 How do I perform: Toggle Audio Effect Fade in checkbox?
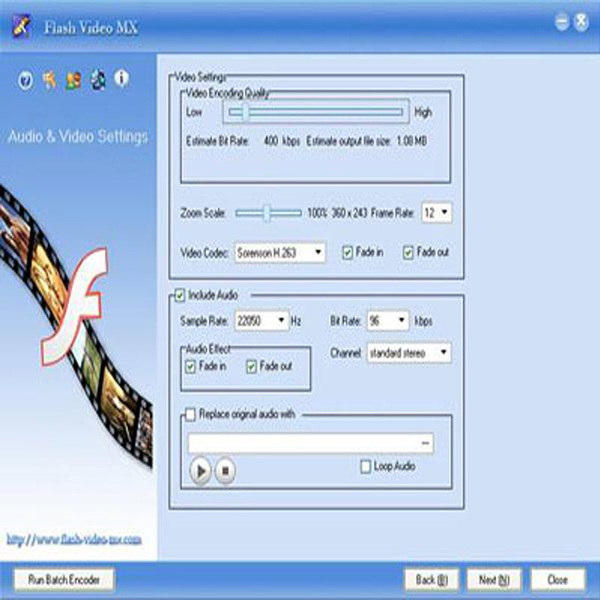tap(190, 367)
